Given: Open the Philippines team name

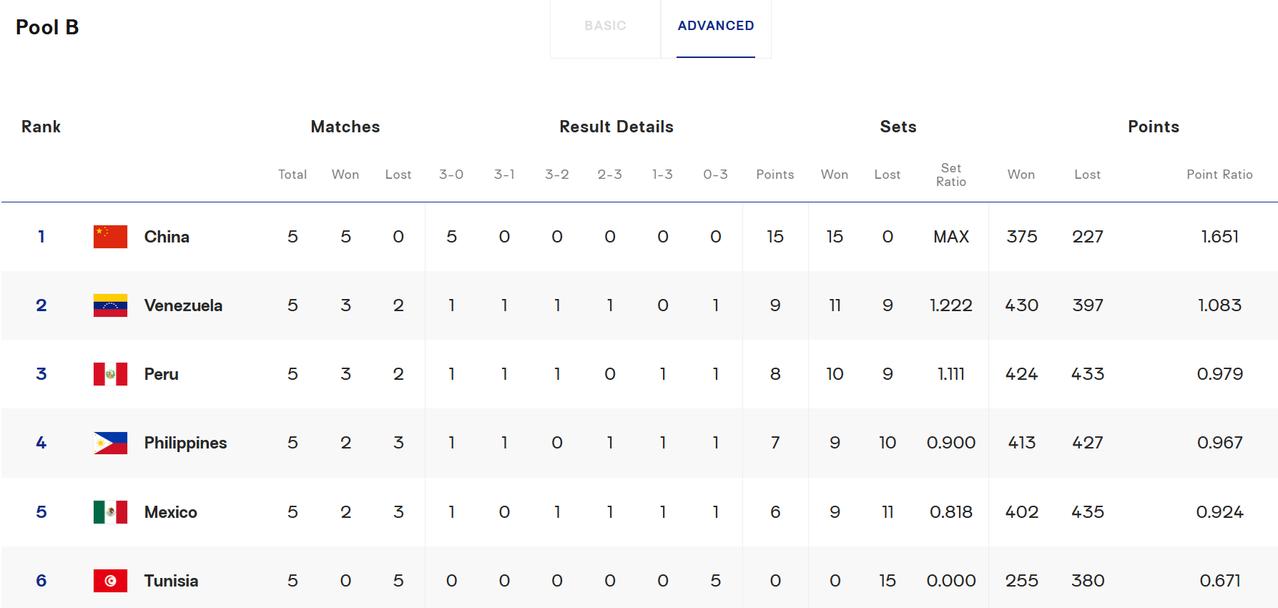Looking at the screenshot, I should tap(185, 443).
